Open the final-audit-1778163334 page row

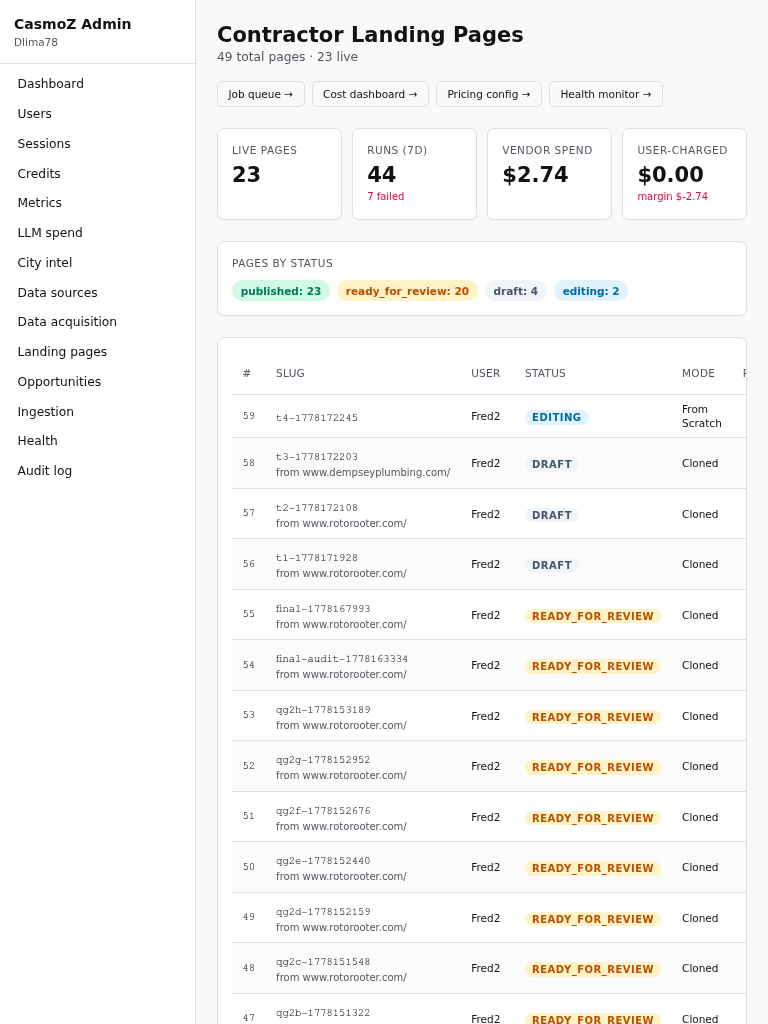[488, 665]
